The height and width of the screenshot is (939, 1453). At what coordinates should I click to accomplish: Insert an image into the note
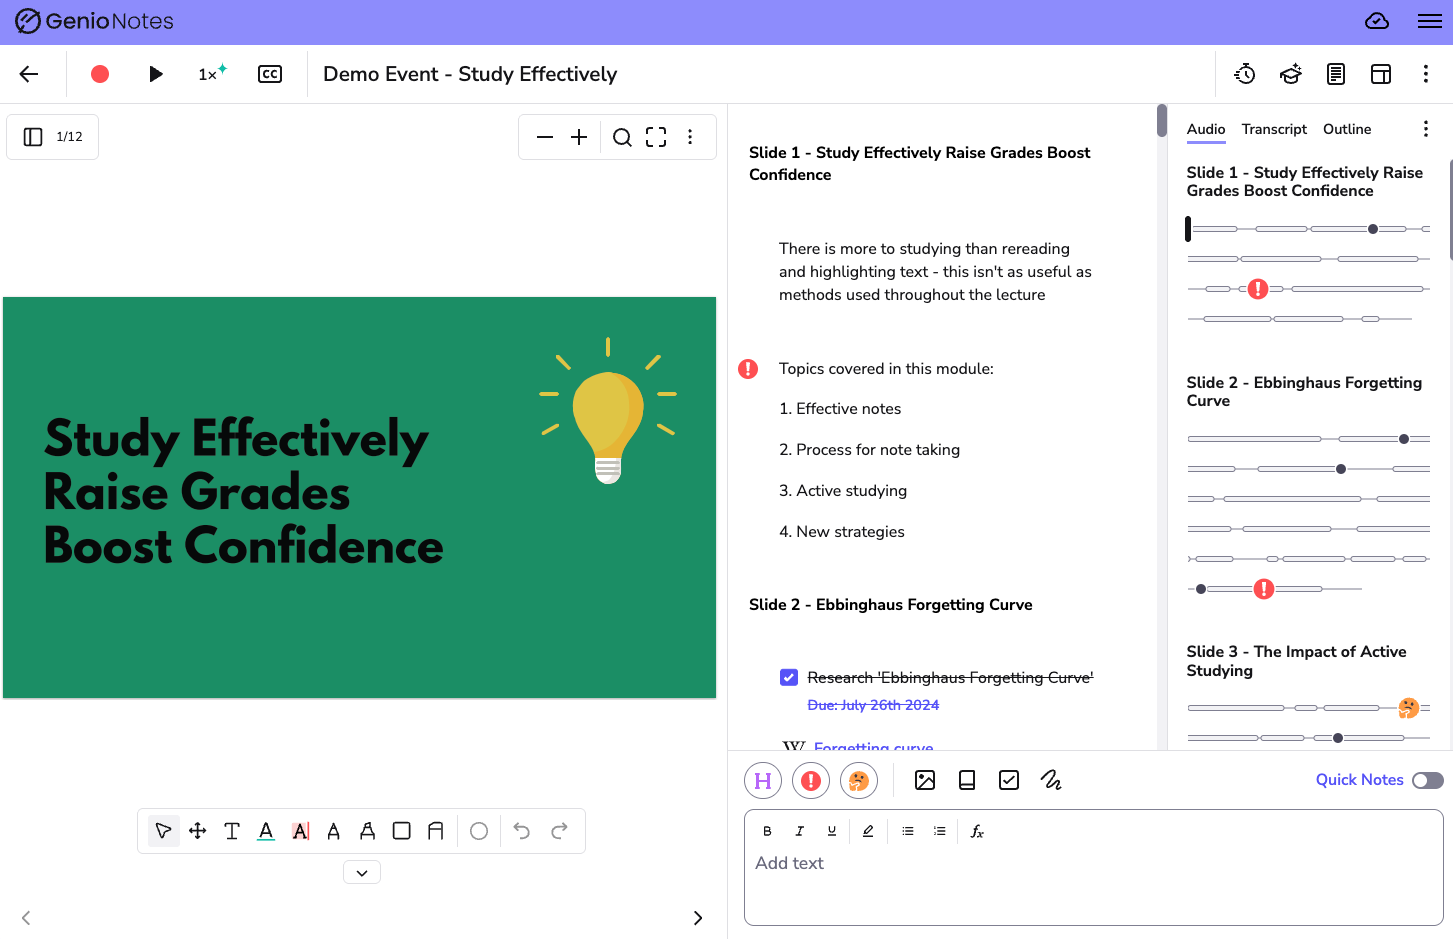(925, 780)
